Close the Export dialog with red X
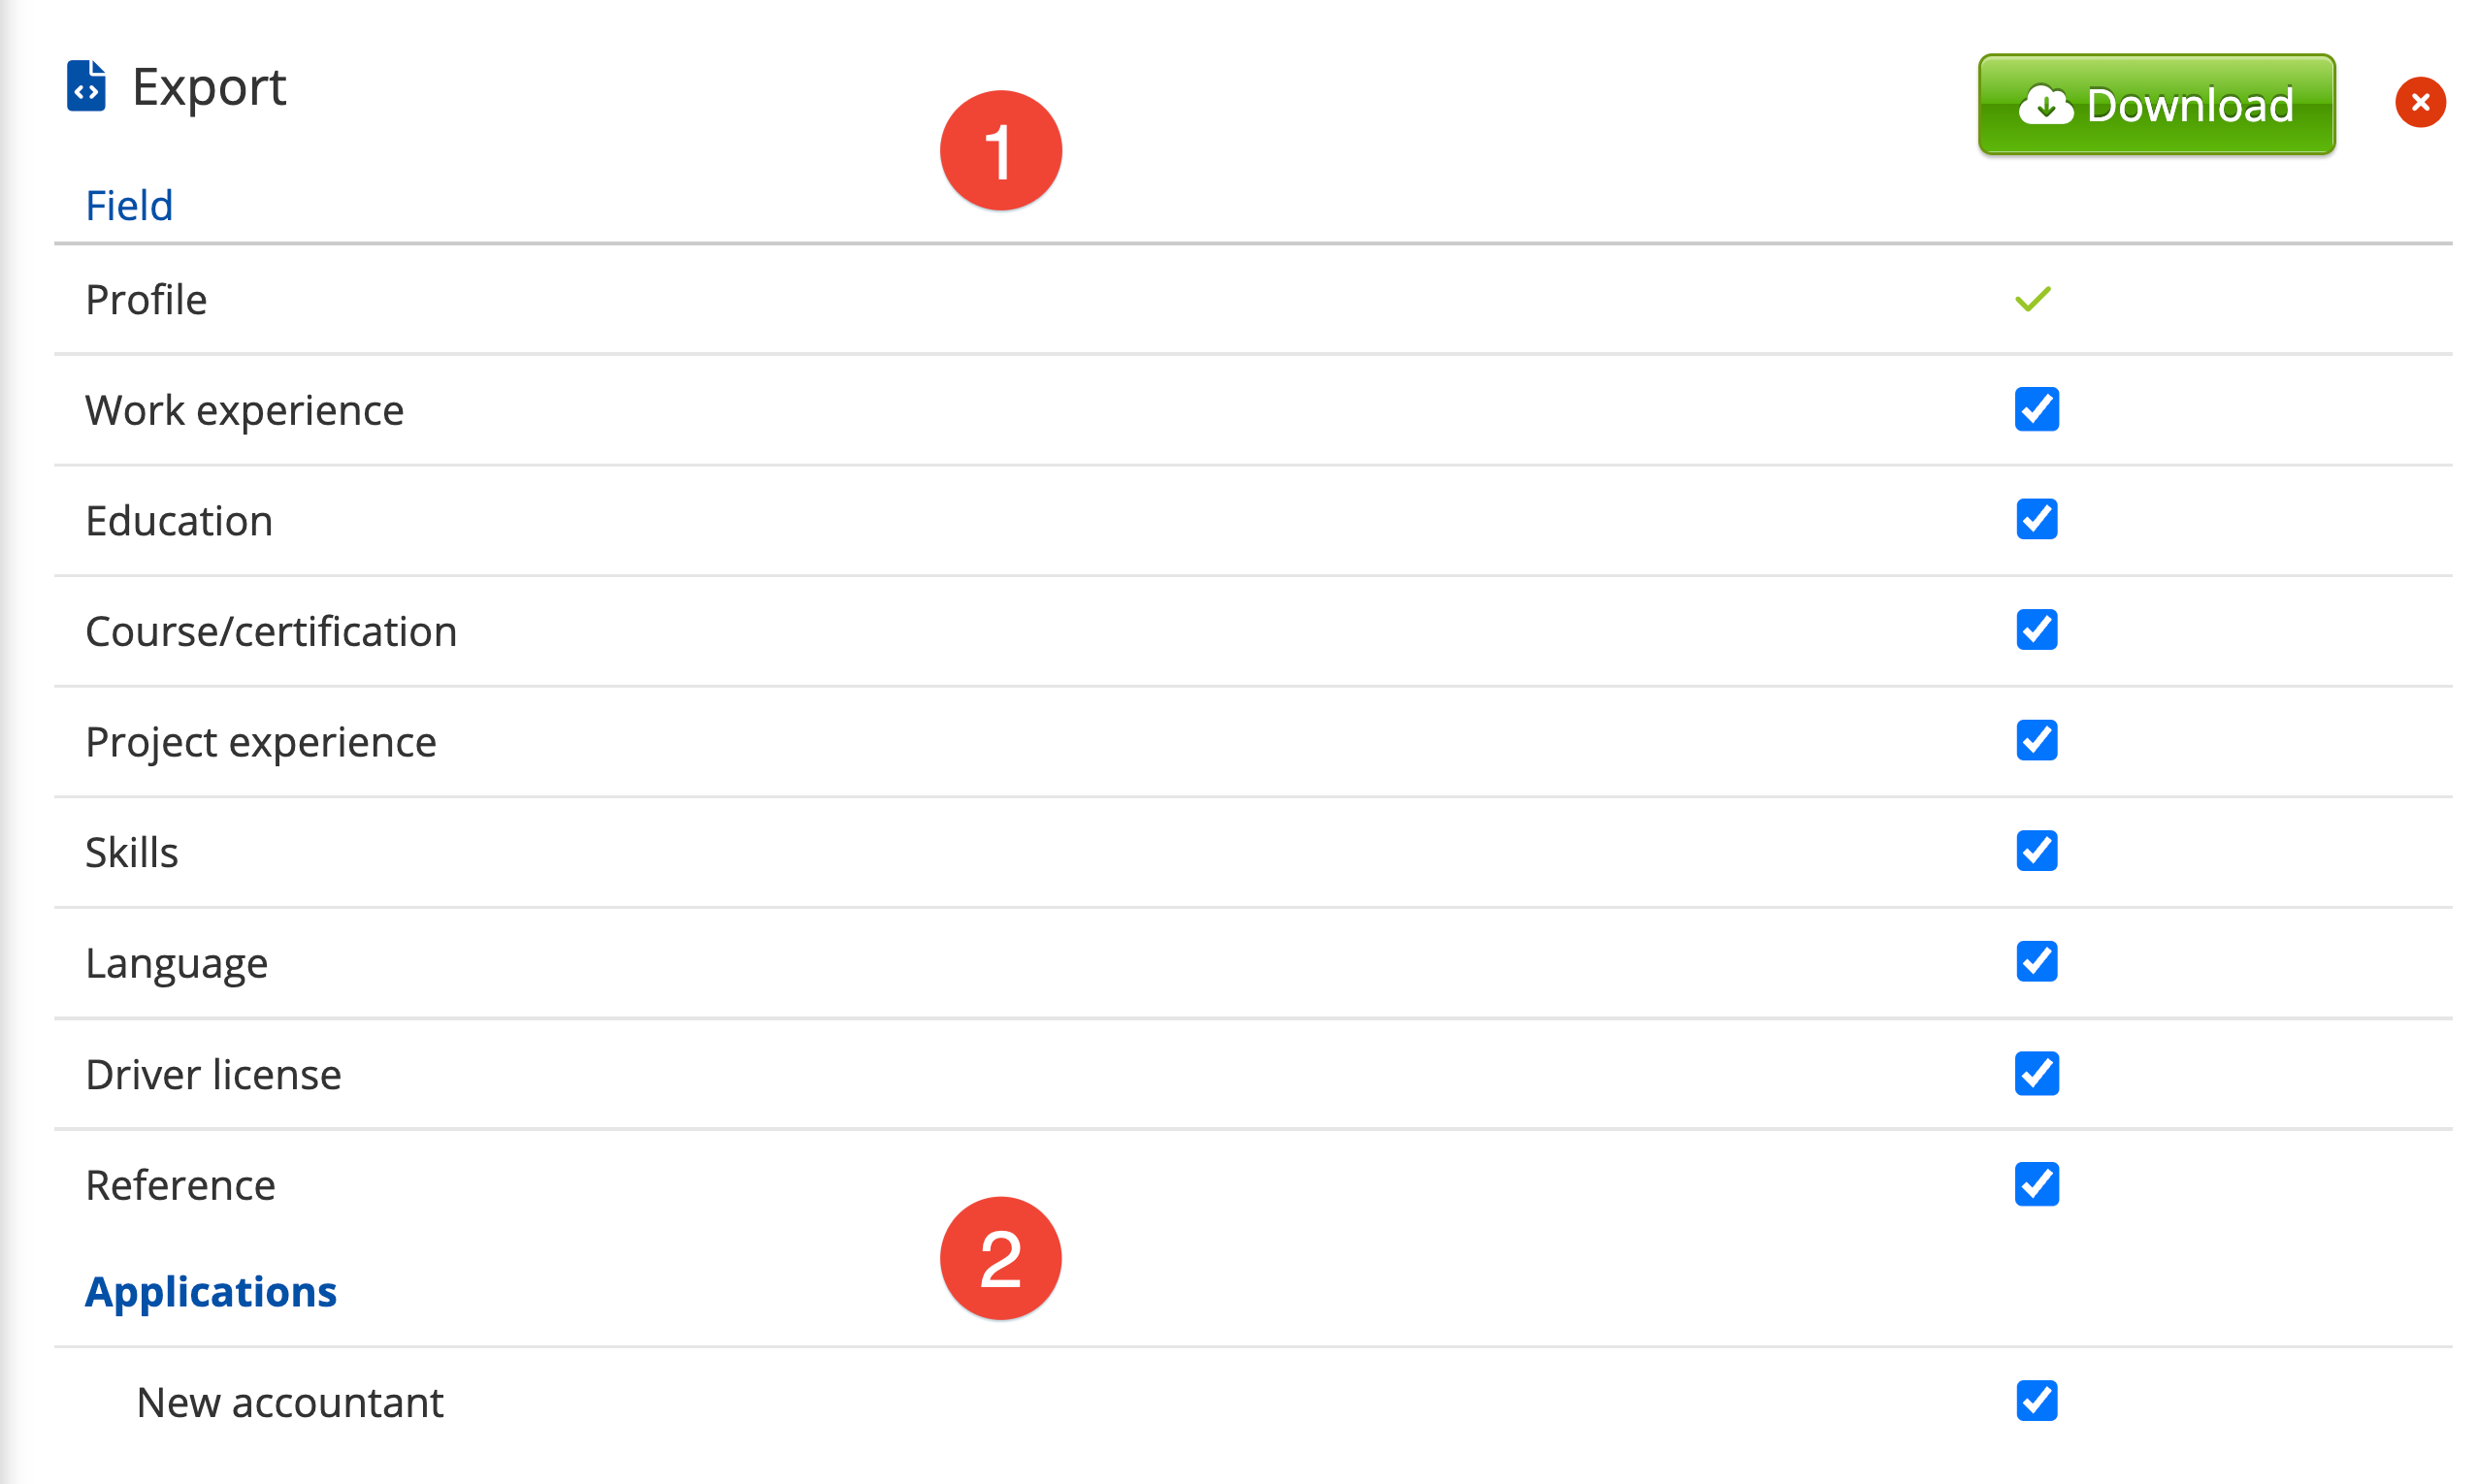Screen dimensions: 2478x1484 pyautogui.click(x=2419, y=102)
